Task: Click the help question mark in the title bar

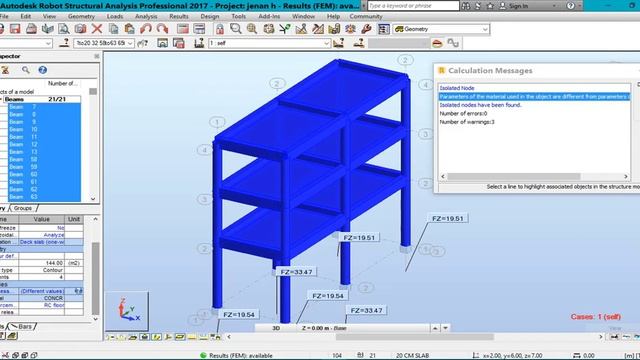Action: pyautogui.click(x=571, y=6)
